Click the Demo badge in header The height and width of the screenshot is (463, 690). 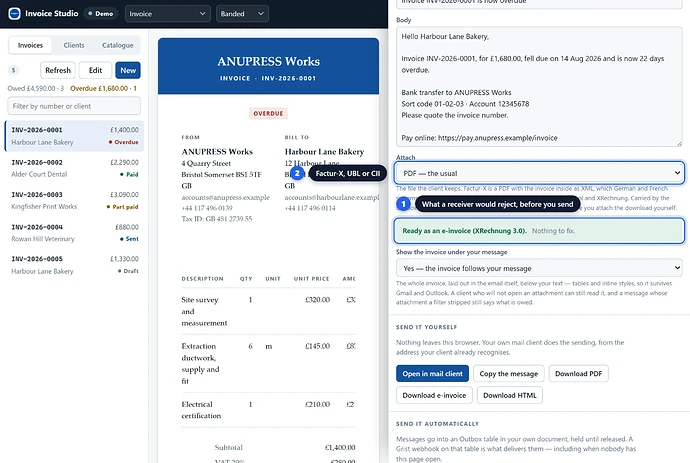click(101, 14)
